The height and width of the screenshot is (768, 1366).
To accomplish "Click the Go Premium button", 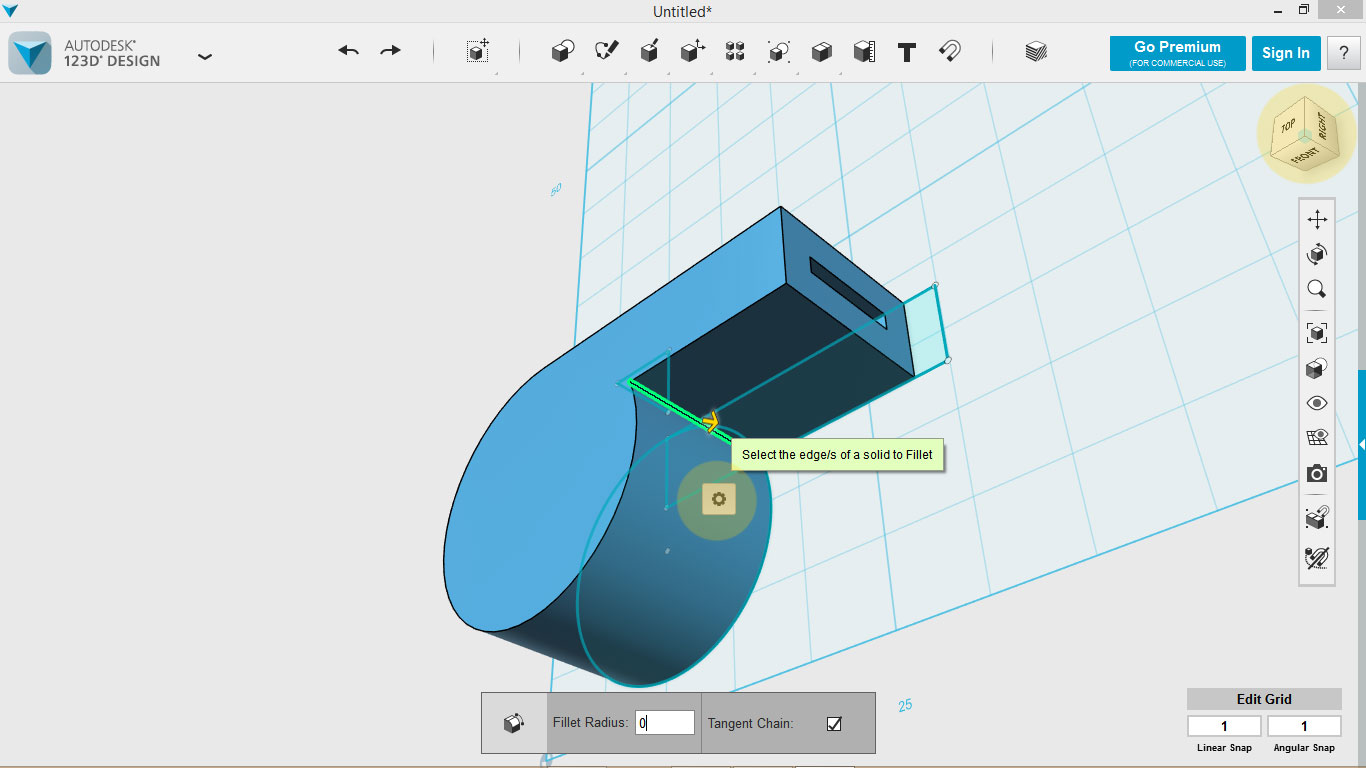I will pyautogui.click(x=1177, y=53).
